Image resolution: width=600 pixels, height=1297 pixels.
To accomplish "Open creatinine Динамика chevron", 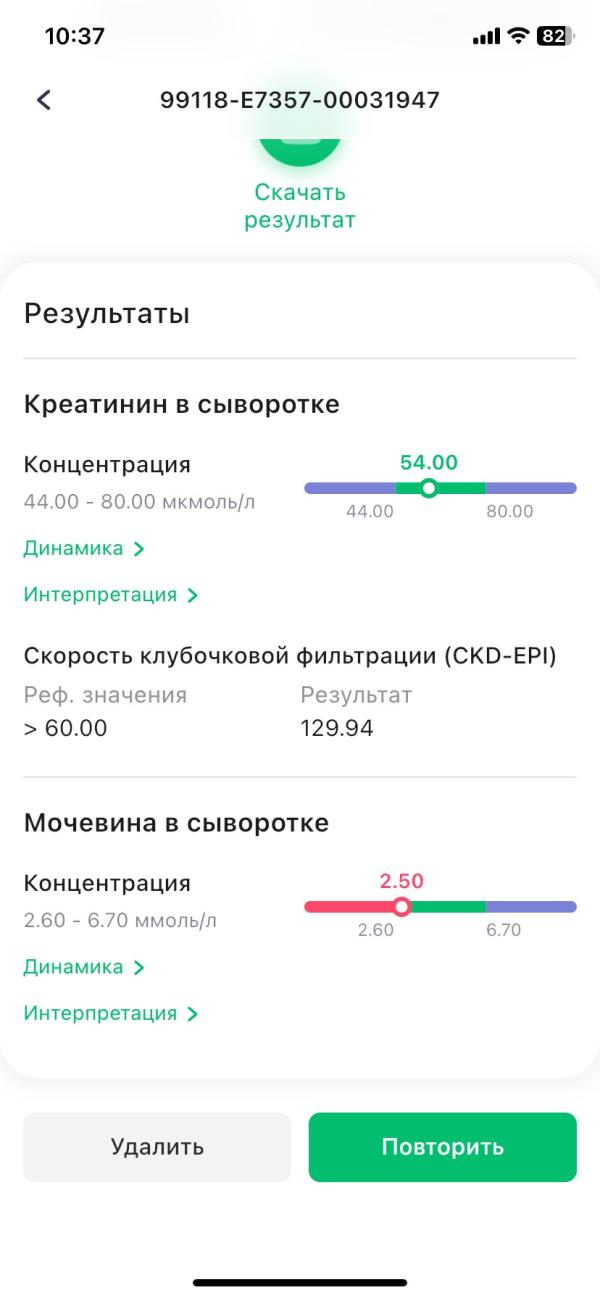I will [x=139, y=549].
